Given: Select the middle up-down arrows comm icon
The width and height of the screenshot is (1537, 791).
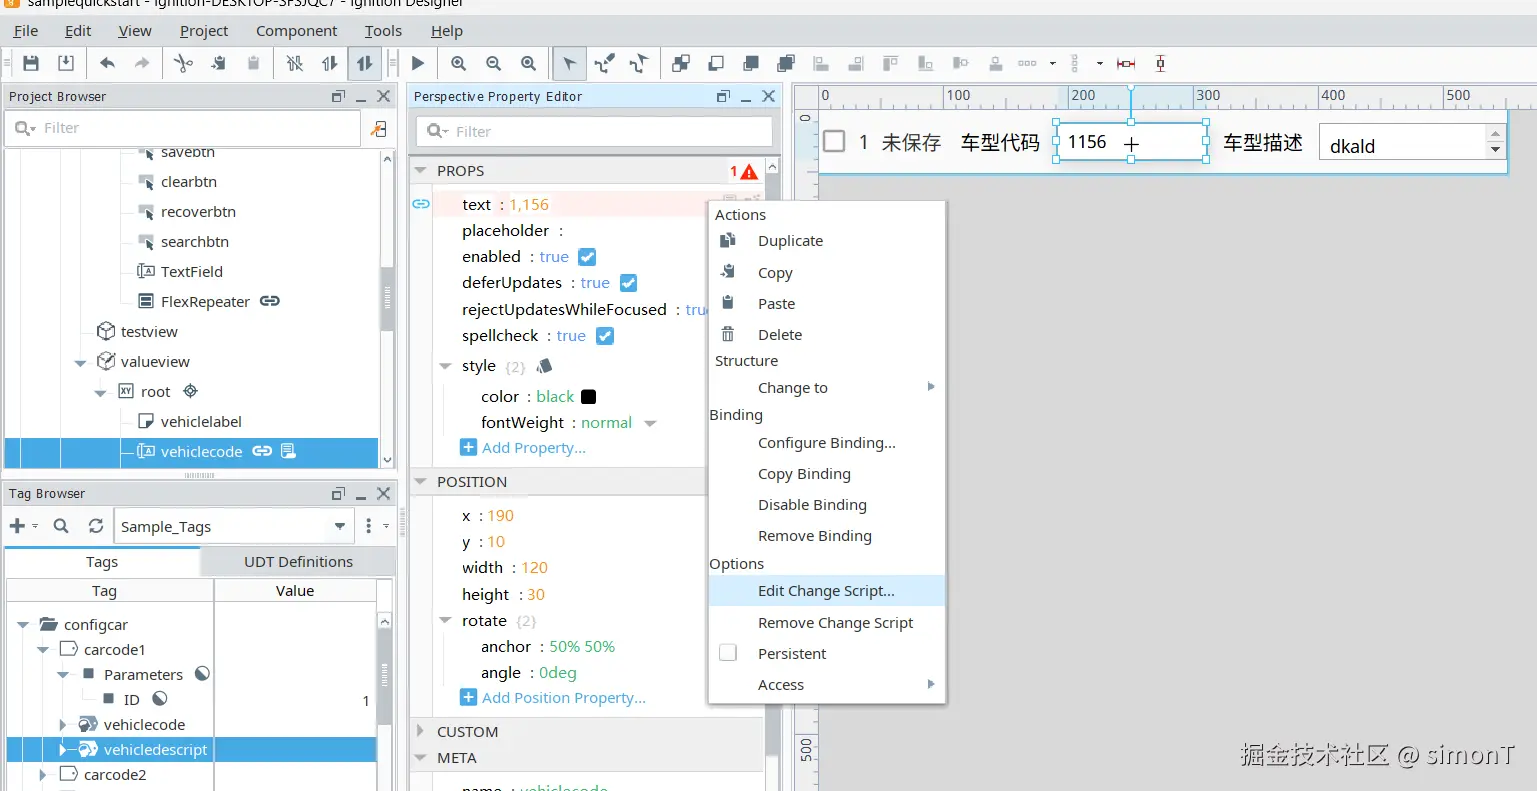Looking at the screenshot, I should [x=329, y=63].
